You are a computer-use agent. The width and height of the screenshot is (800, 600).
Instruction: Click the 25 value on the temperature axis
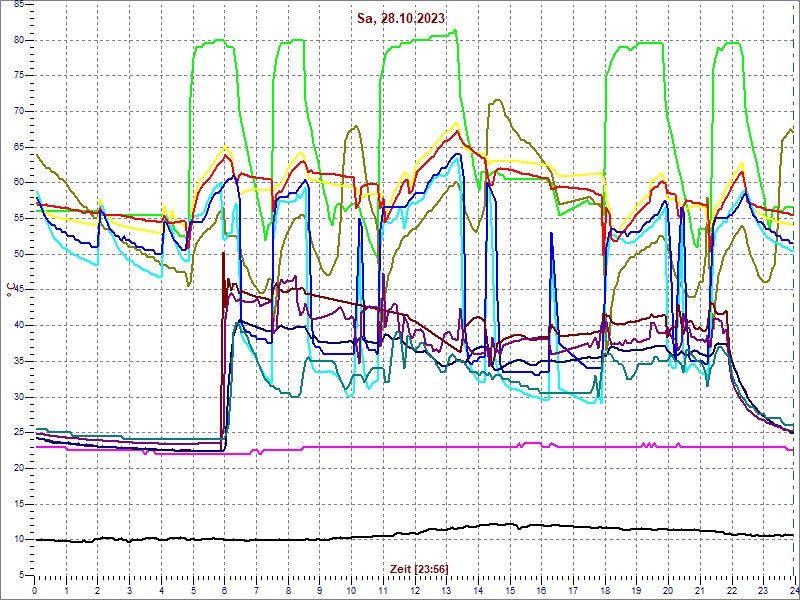[18, 433]
